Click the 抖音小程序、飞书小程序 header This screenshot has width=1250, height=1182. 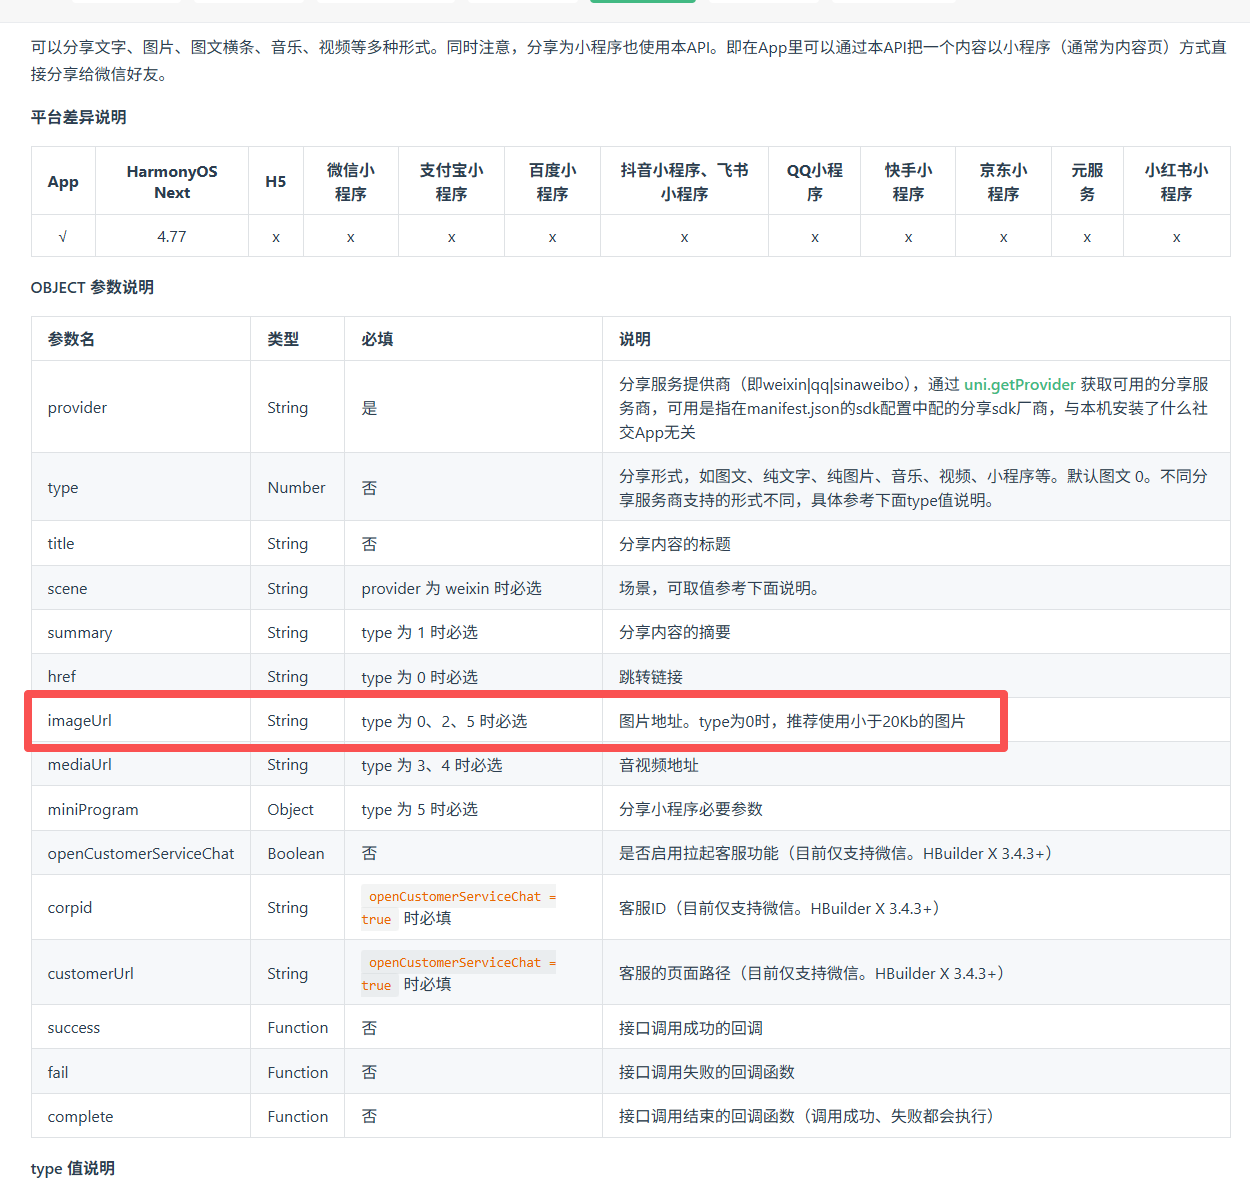[684, 182]
